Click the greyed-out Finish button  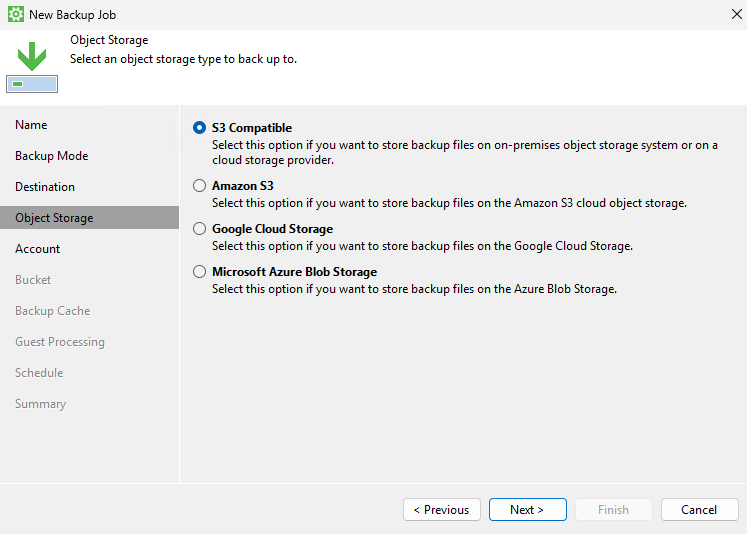(614, 510)
